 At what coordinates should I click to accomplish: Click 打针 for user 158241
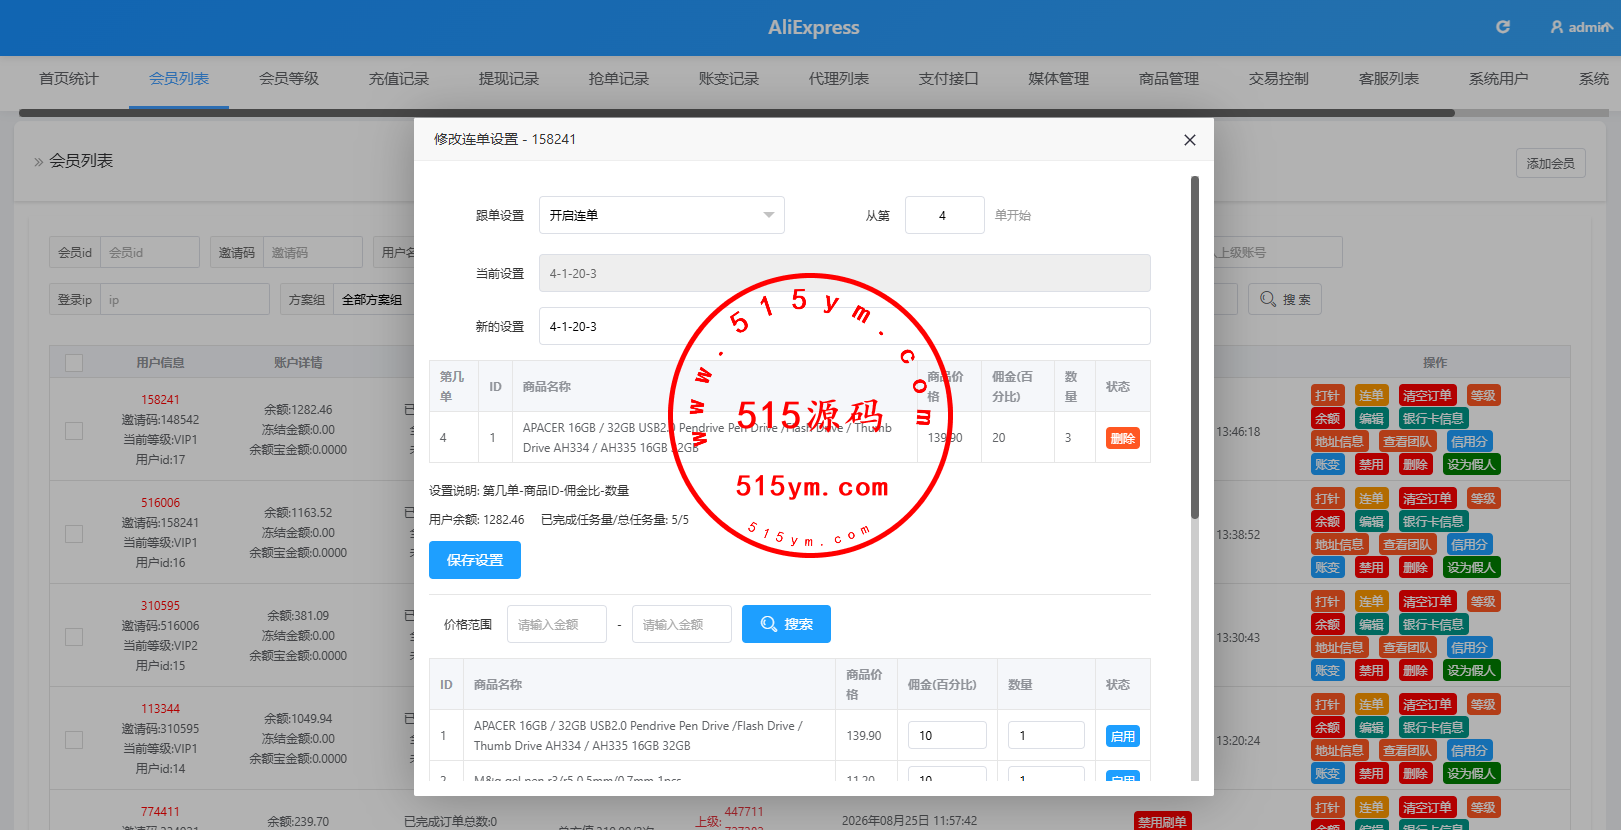tap(1327, 395)
